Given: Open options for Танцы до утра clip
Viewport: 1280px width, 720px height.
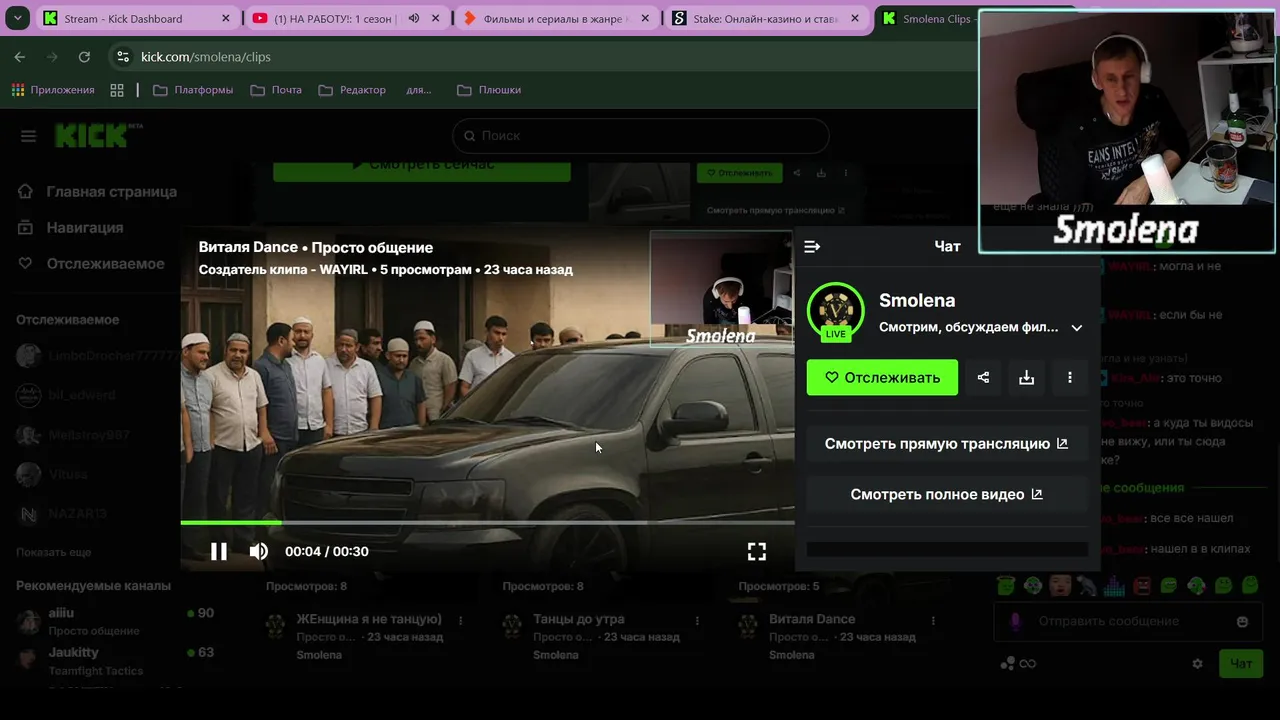Looking at the screenshot, I should (x=697, y=620).
